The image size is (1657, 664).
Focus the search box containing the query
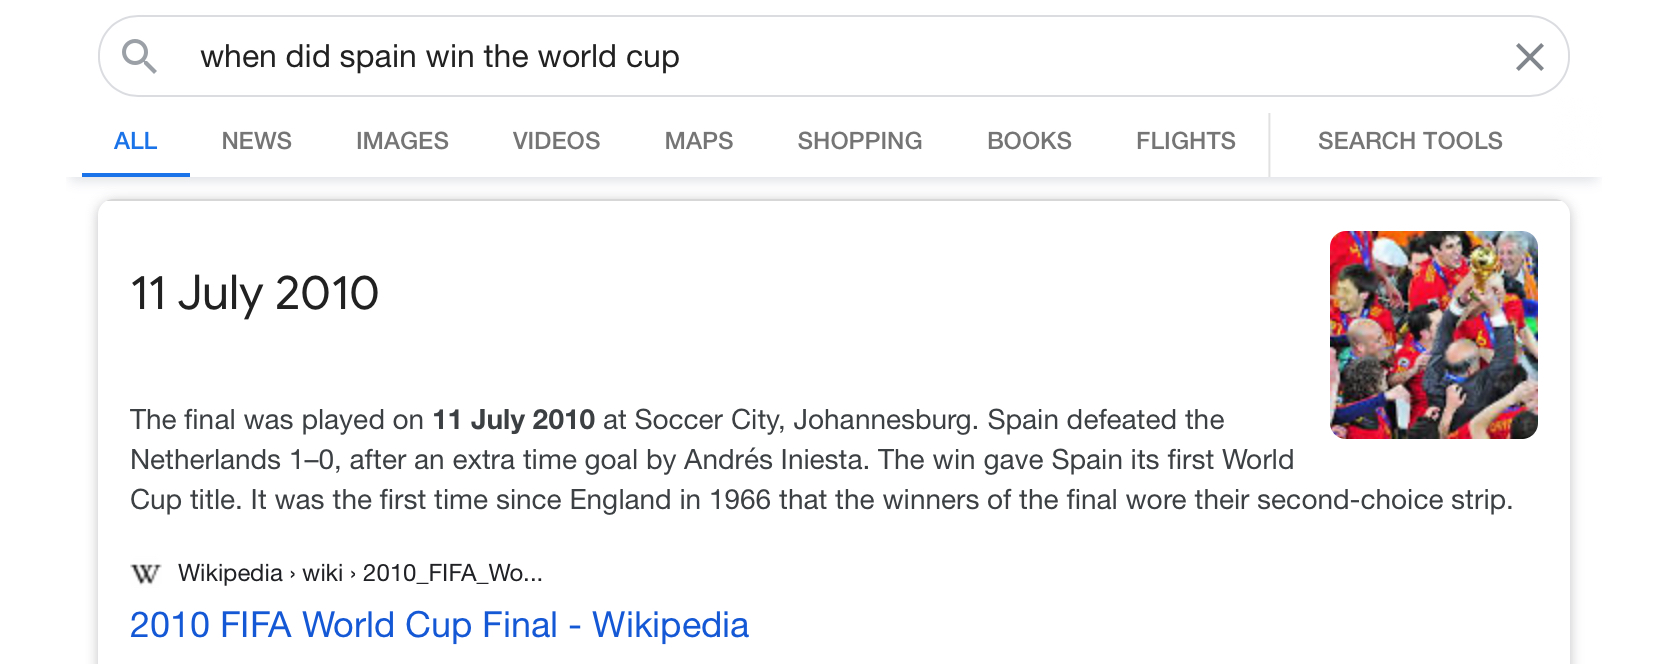pos(800,57)
